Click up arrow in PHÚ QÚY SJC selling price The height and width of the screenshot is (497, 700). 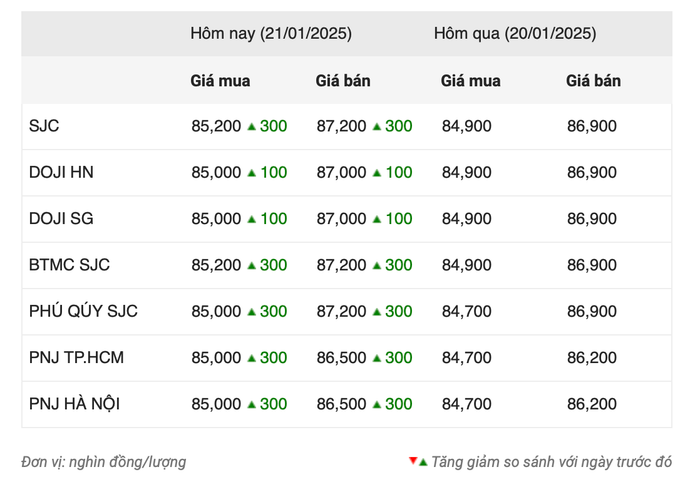[377, 312]
